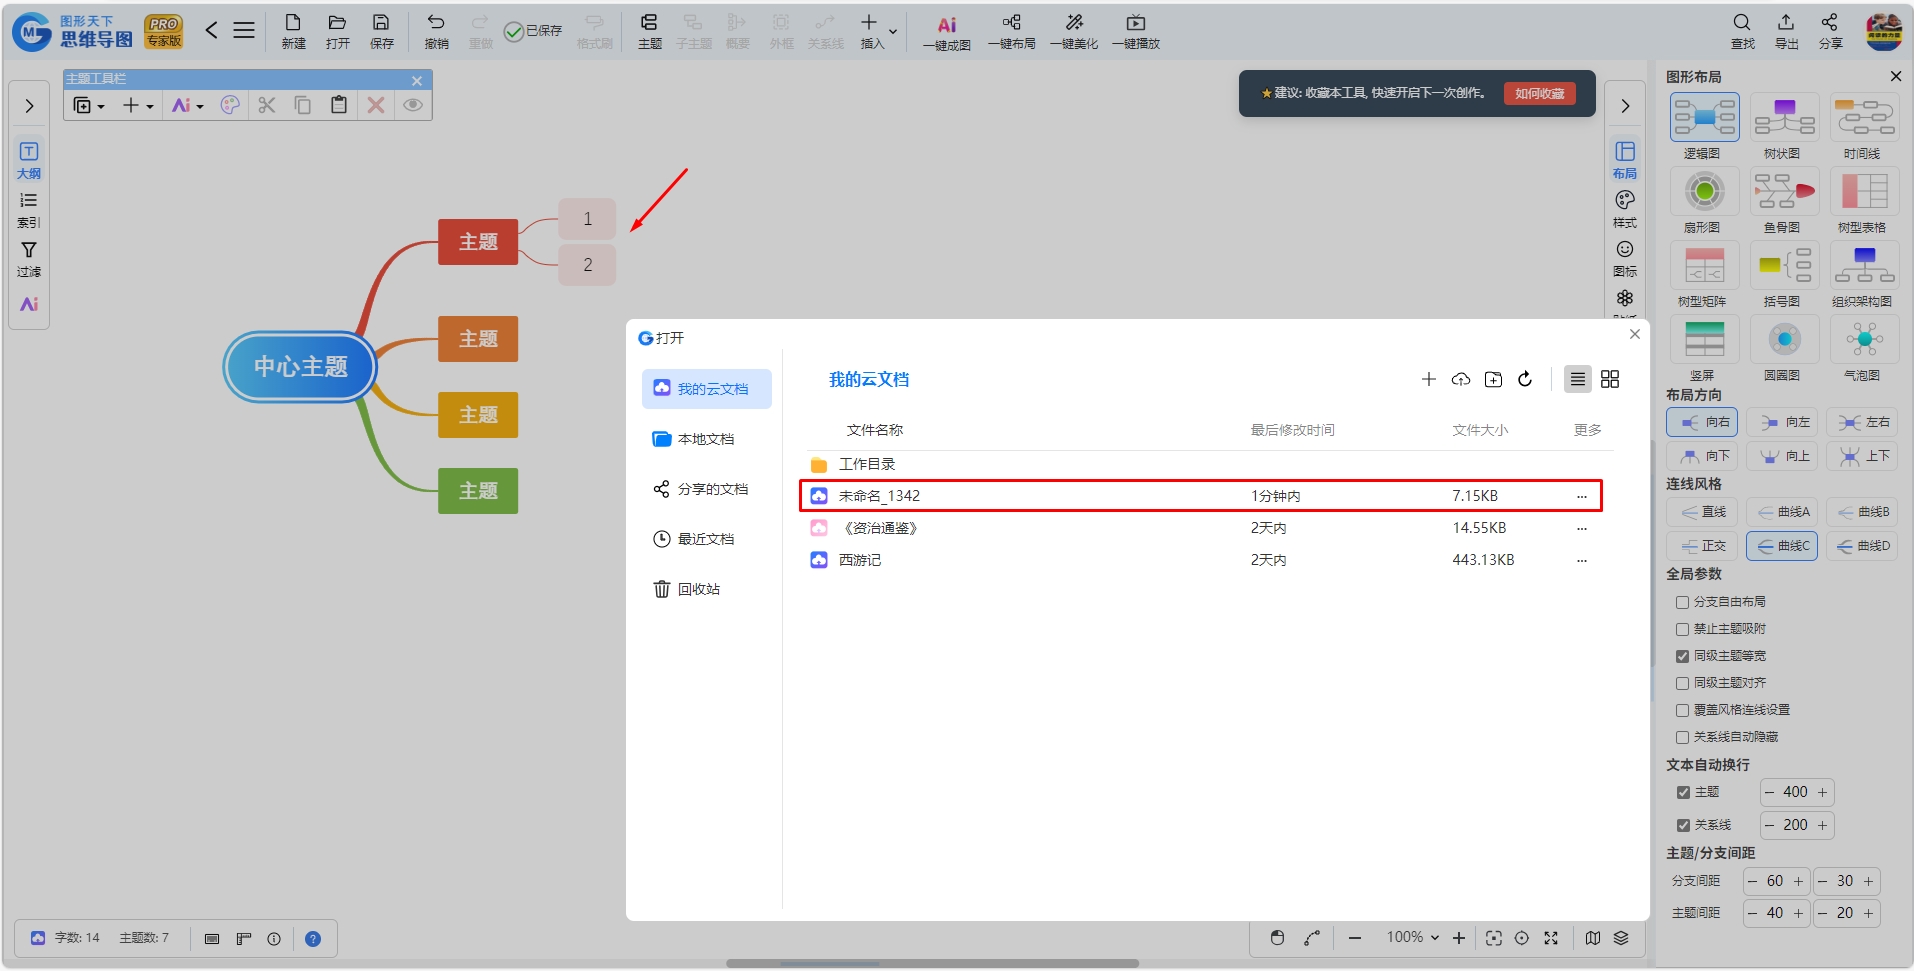Open the 一键播放 presentation icon
Screen dimensions: 1914x971
(1136, 31)
